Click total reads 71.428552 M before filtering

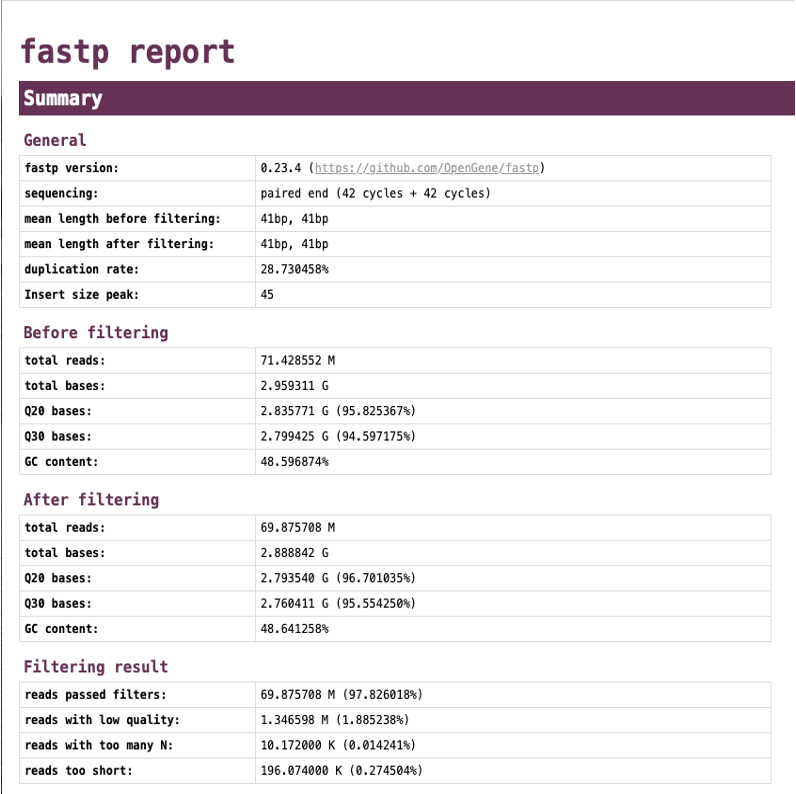(x=297, y=360)
